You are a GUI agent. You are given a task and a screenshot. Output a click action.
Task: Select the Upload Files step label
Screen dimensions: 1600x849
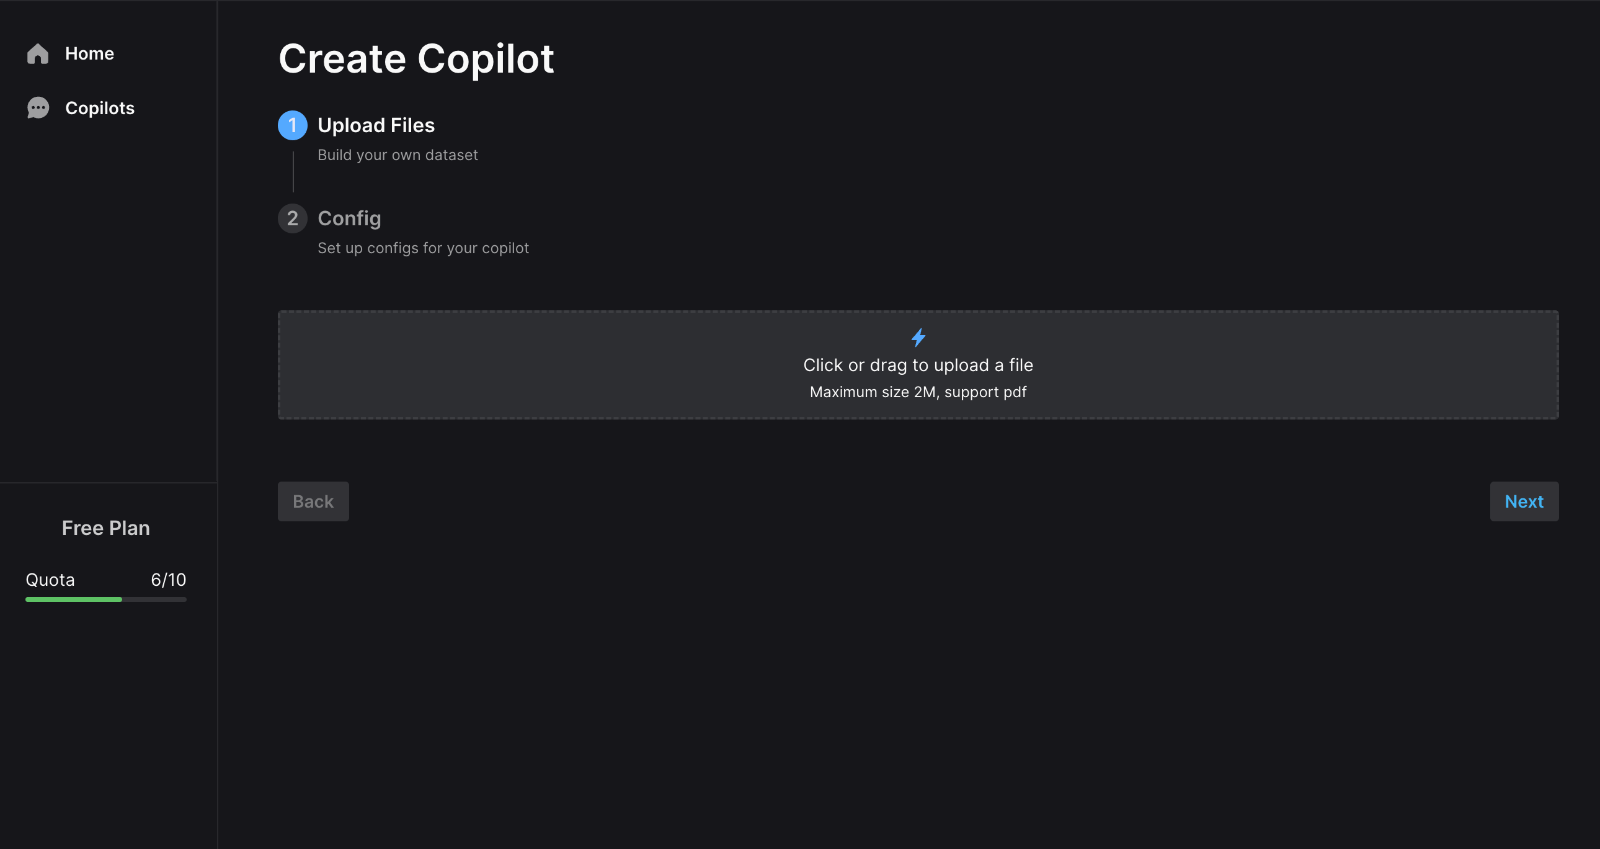click(375, 125)
